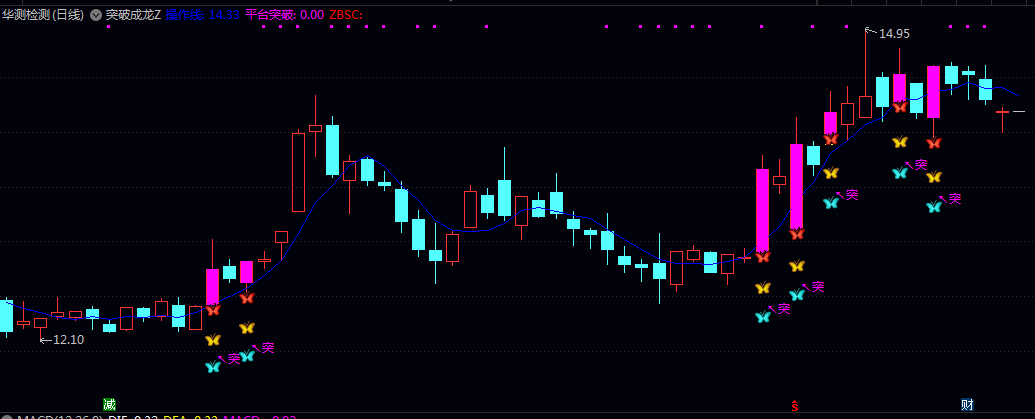
Task: Select the 突破成龙Z indicator name
Action: coord(133,15)
